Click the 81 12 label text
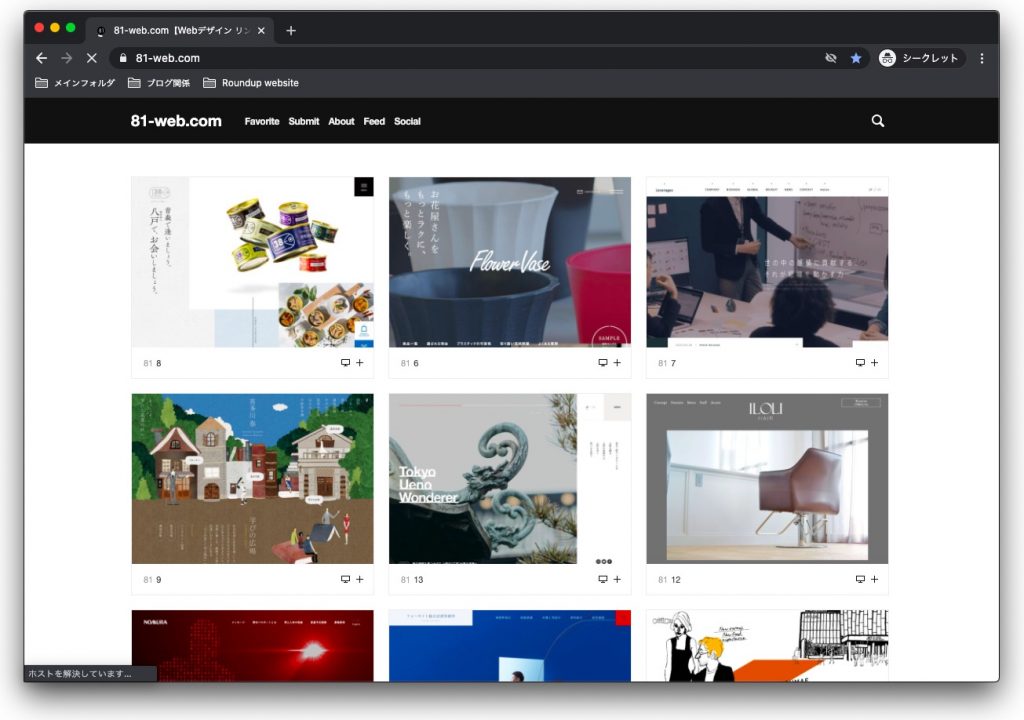 pos(669,580)
